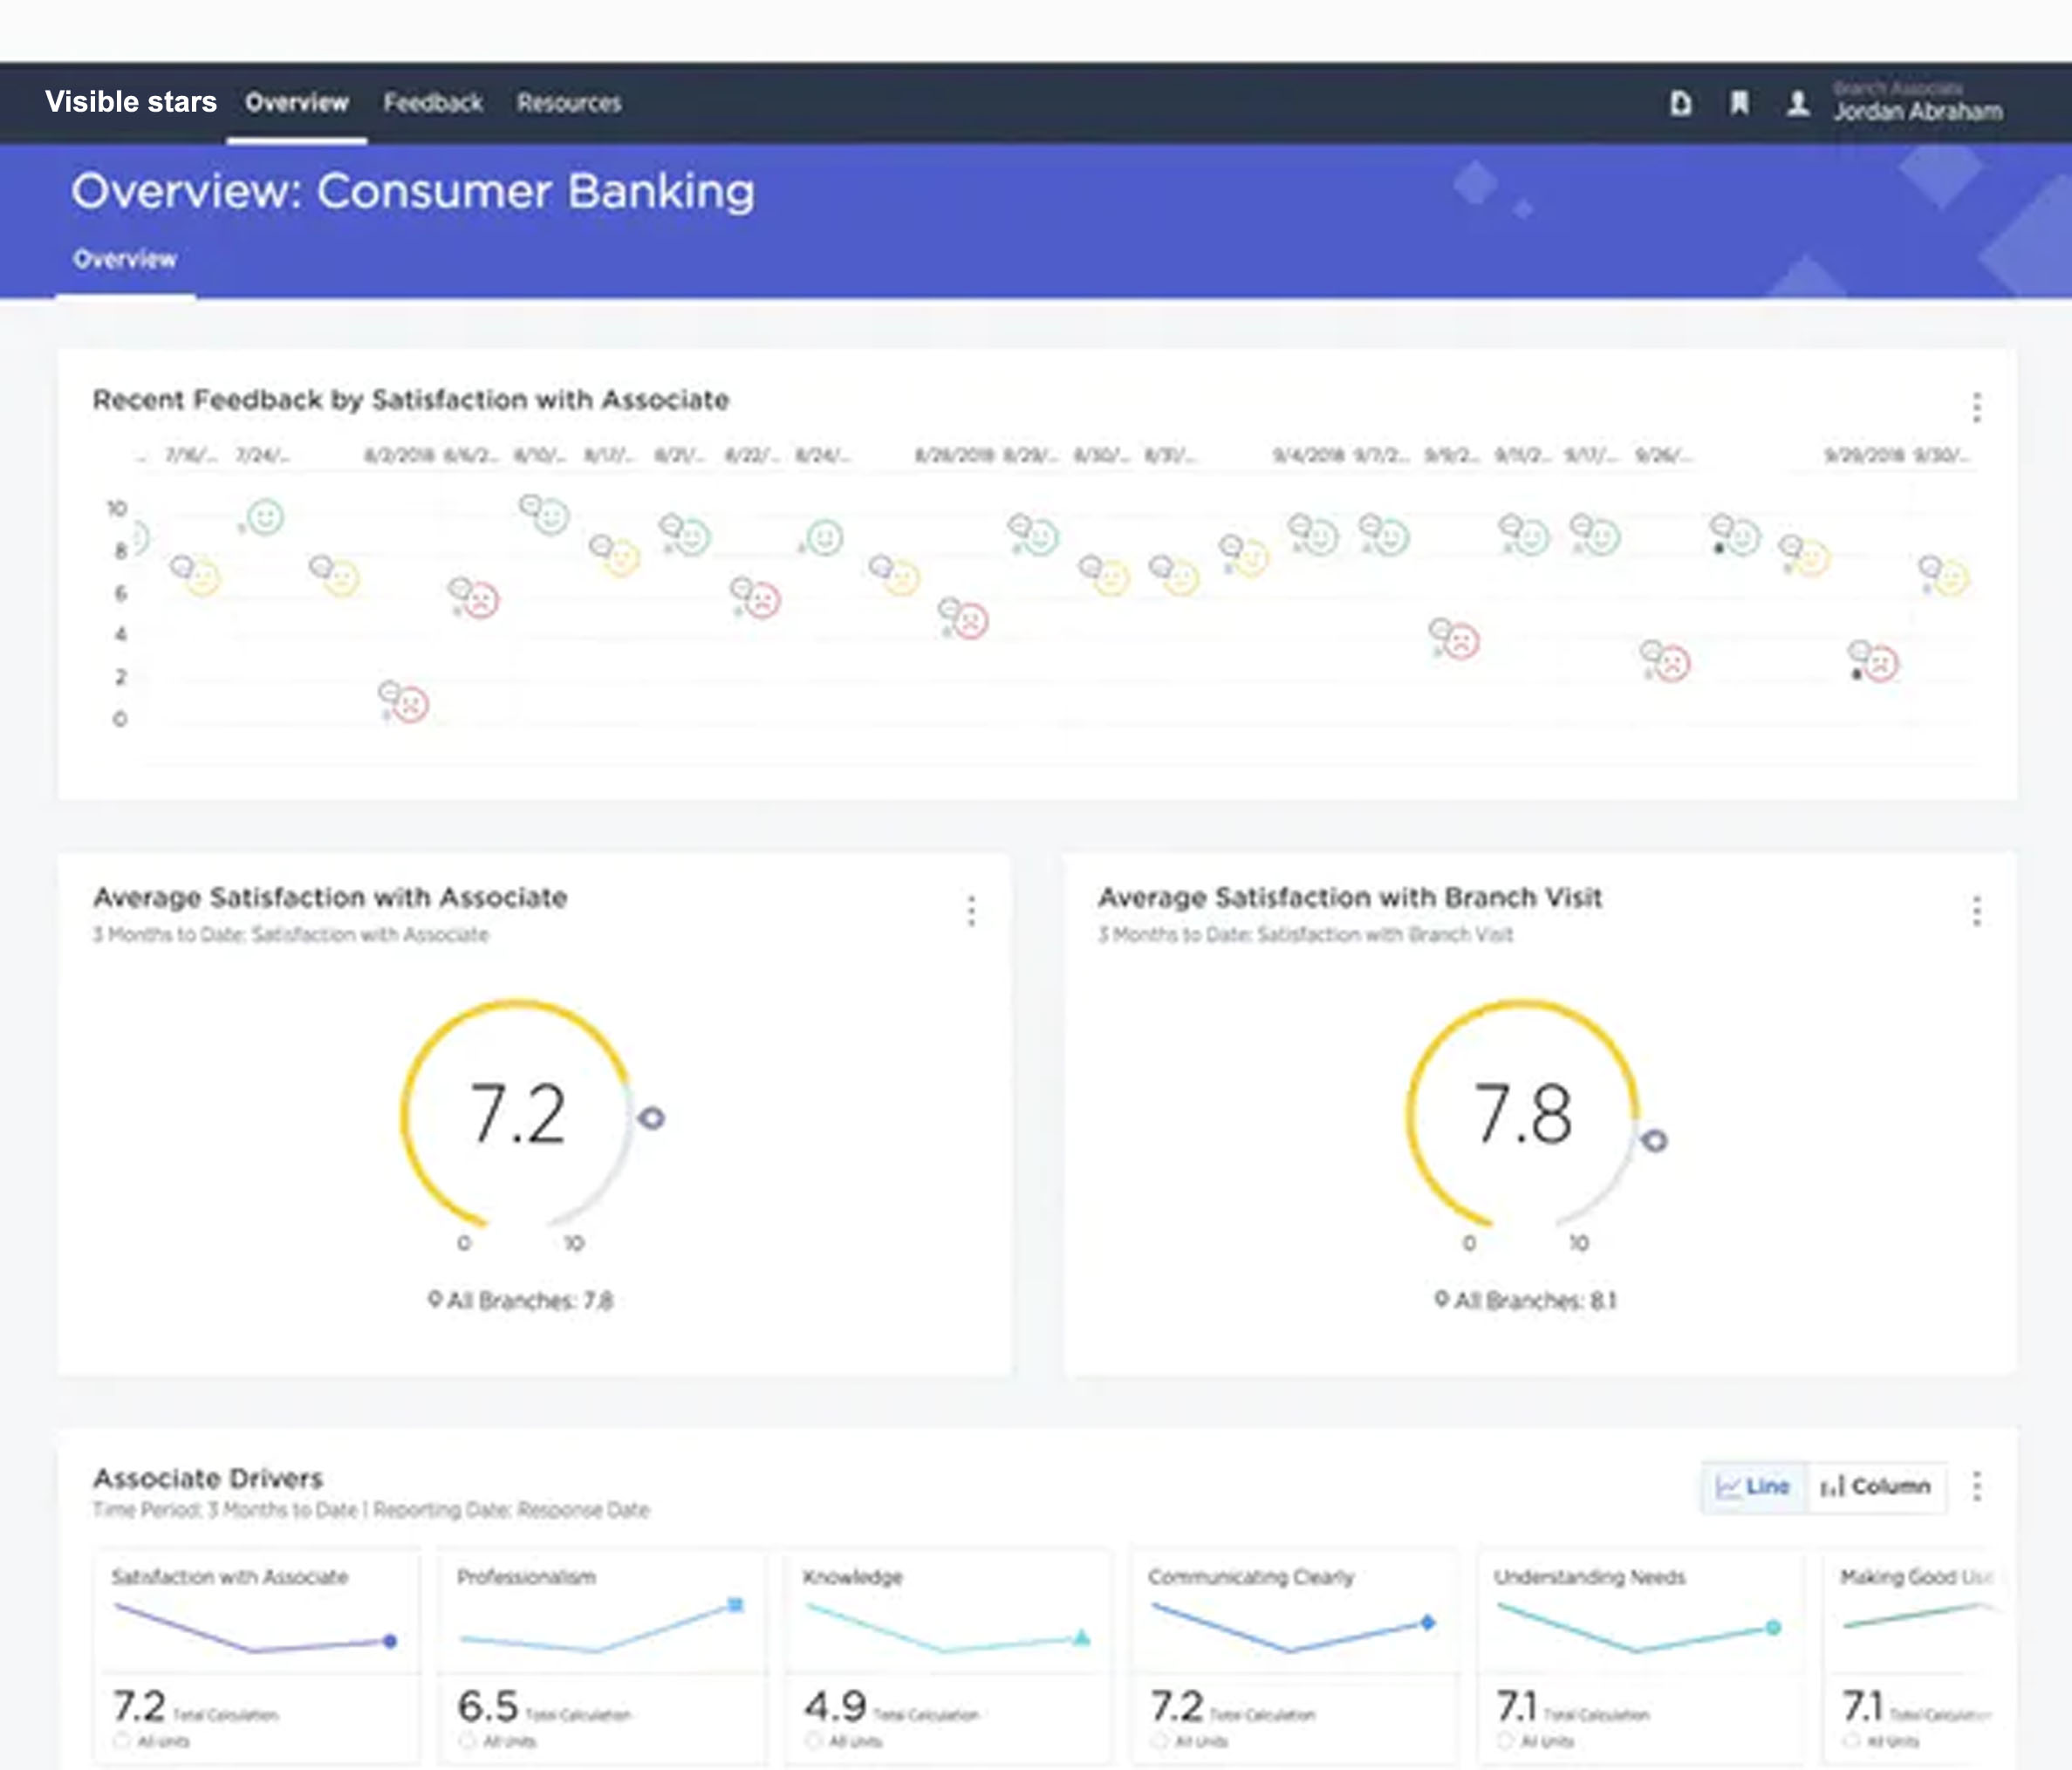Viewport: 2072px width, 1770px height.
Task: Click the 7.2 associate satisfaction gauge marker
Action: (x=651, y=1117)
